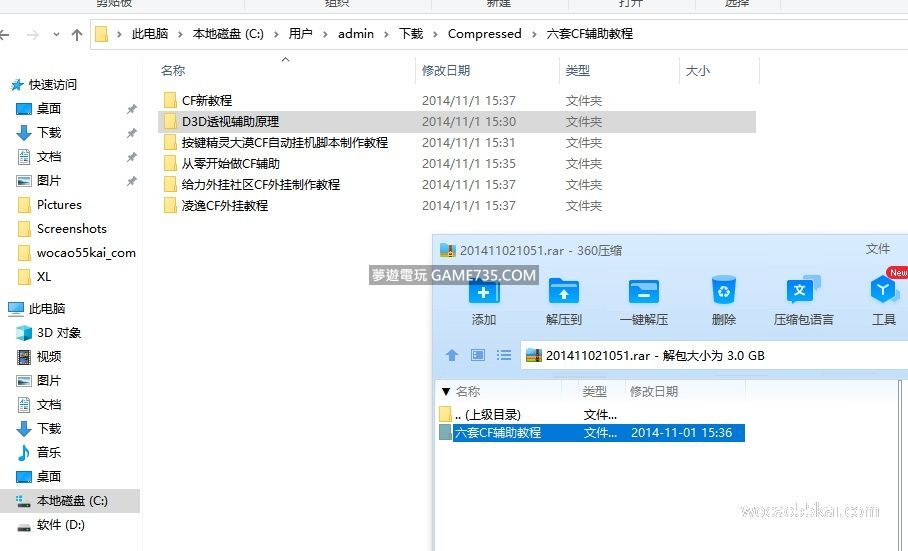
Task: Sort by 修改日期 column in Explorer
Action: 446,71
